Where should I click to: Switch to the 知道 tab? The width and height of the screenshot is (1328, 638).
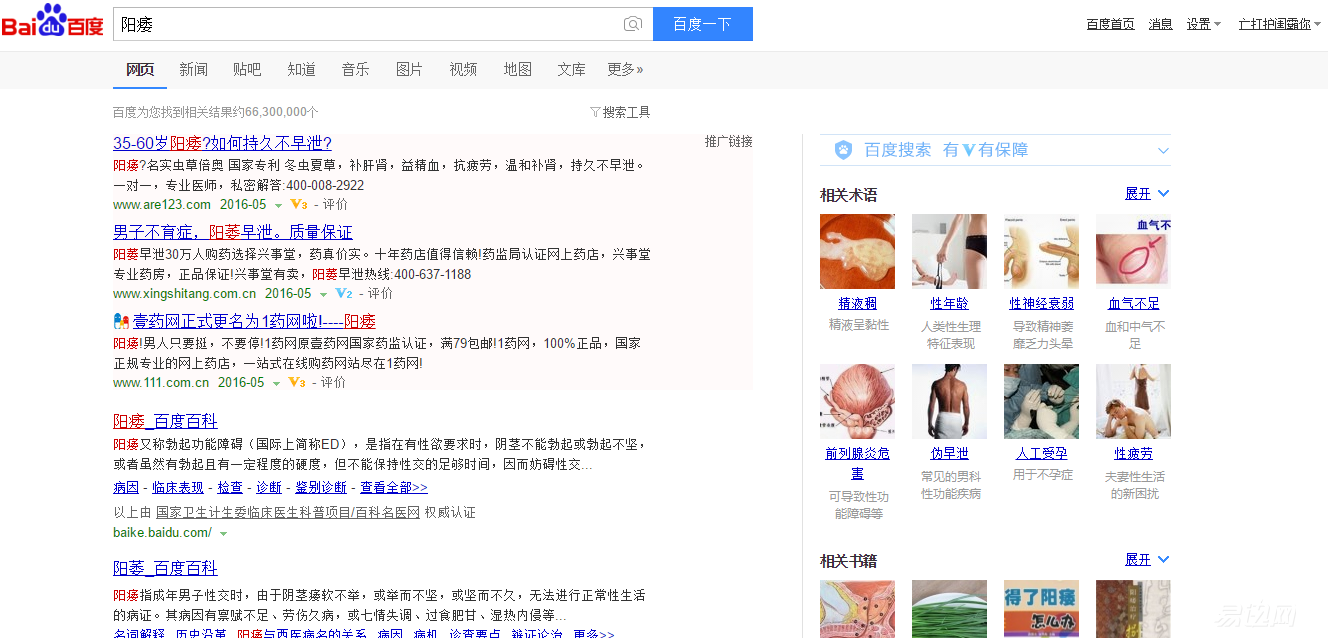click(301, 69)
